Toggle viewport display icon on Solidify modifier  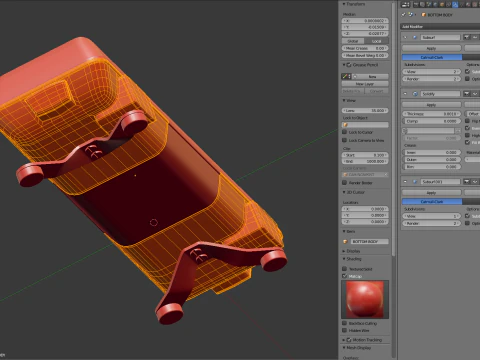pos(475,94)
